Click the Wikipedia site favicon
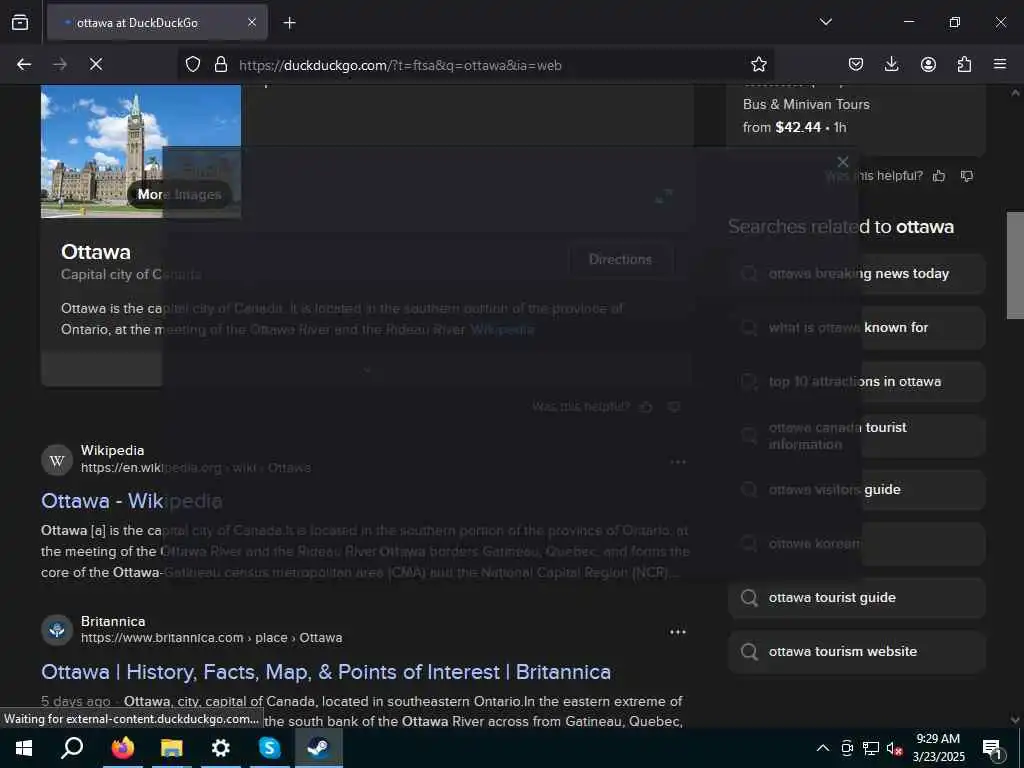This screenshot has width=1024, height=768. 57,460
